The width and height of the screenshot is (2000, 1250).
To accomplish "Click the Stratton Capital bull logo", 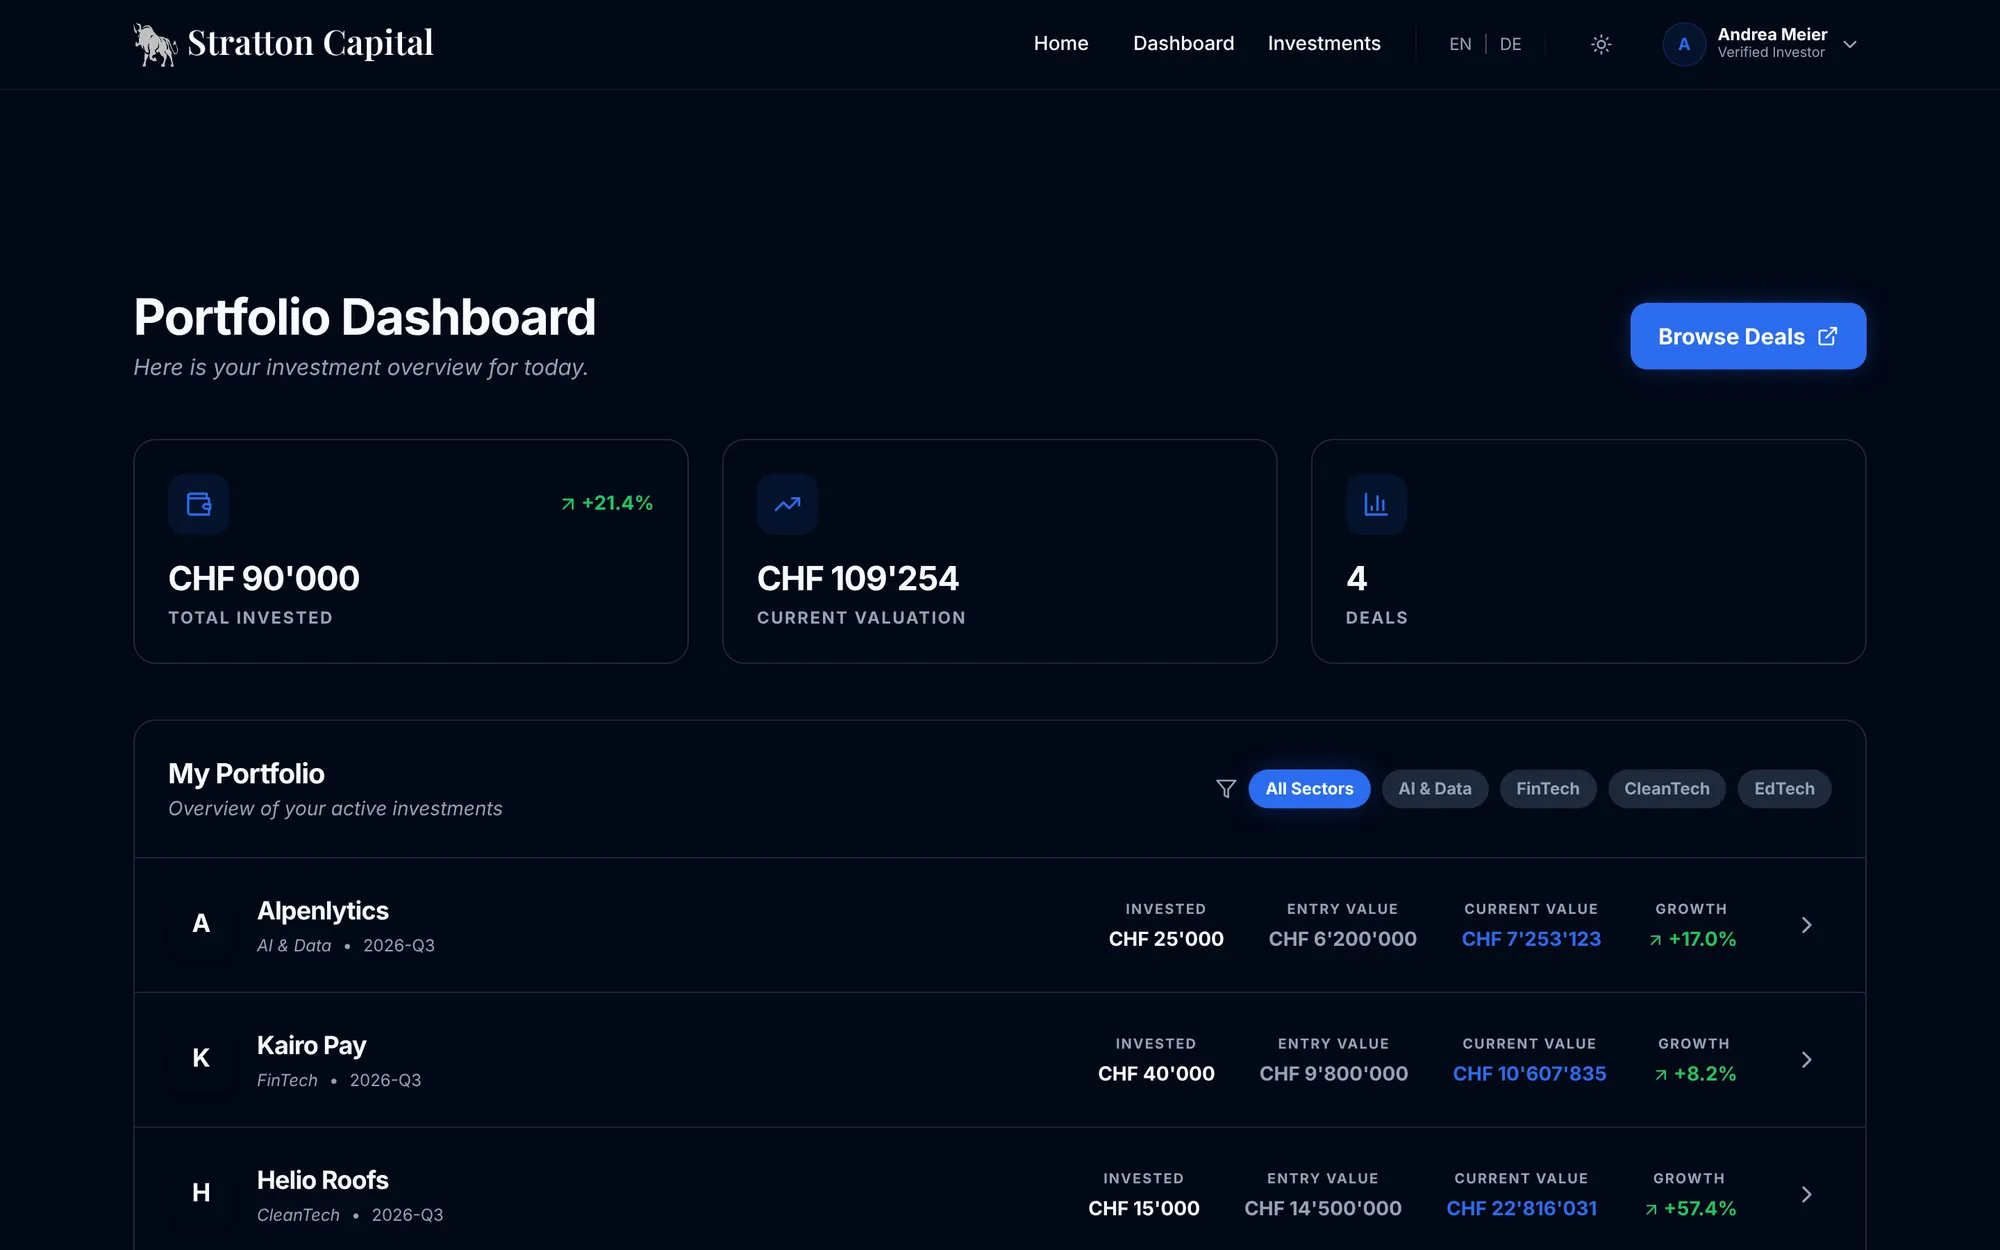I will pos(155,45).
